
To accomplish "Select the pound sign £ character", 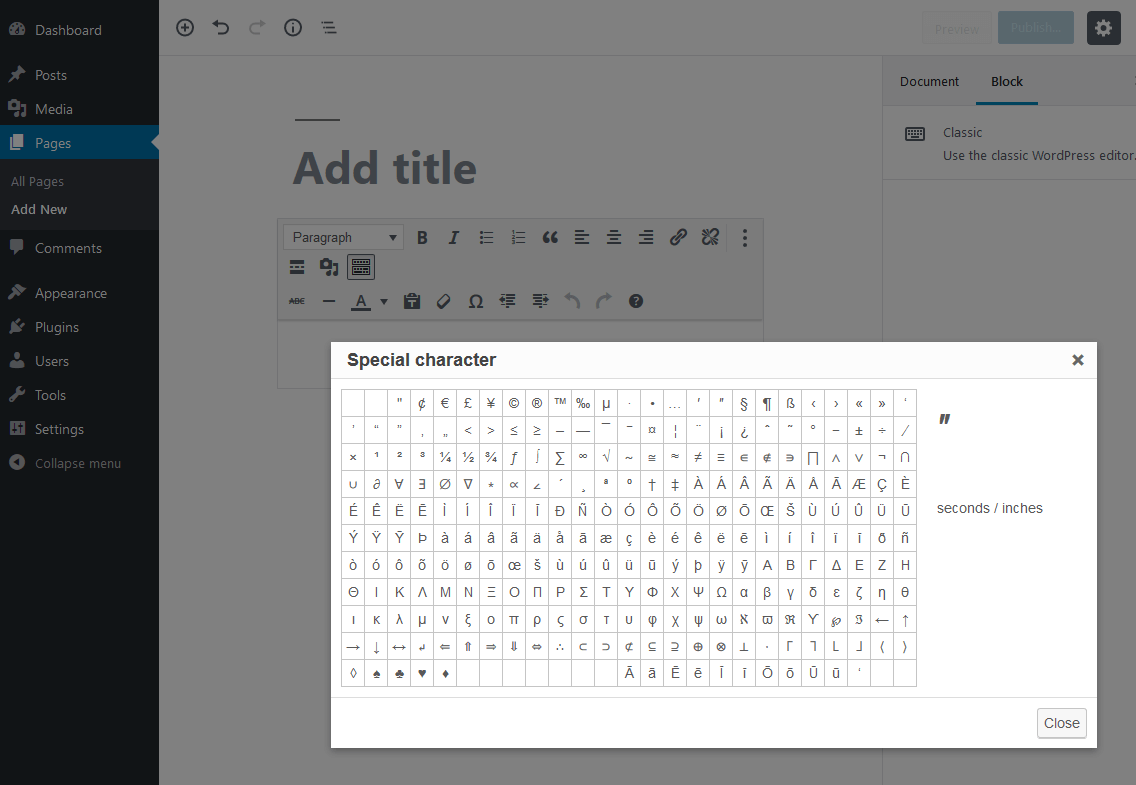I will click(468, 403).
